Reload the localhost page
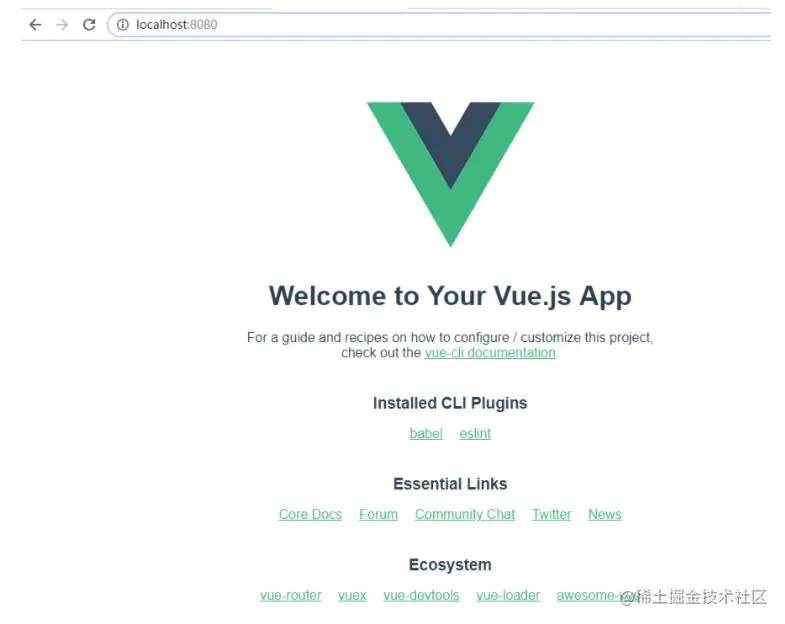 89,25
